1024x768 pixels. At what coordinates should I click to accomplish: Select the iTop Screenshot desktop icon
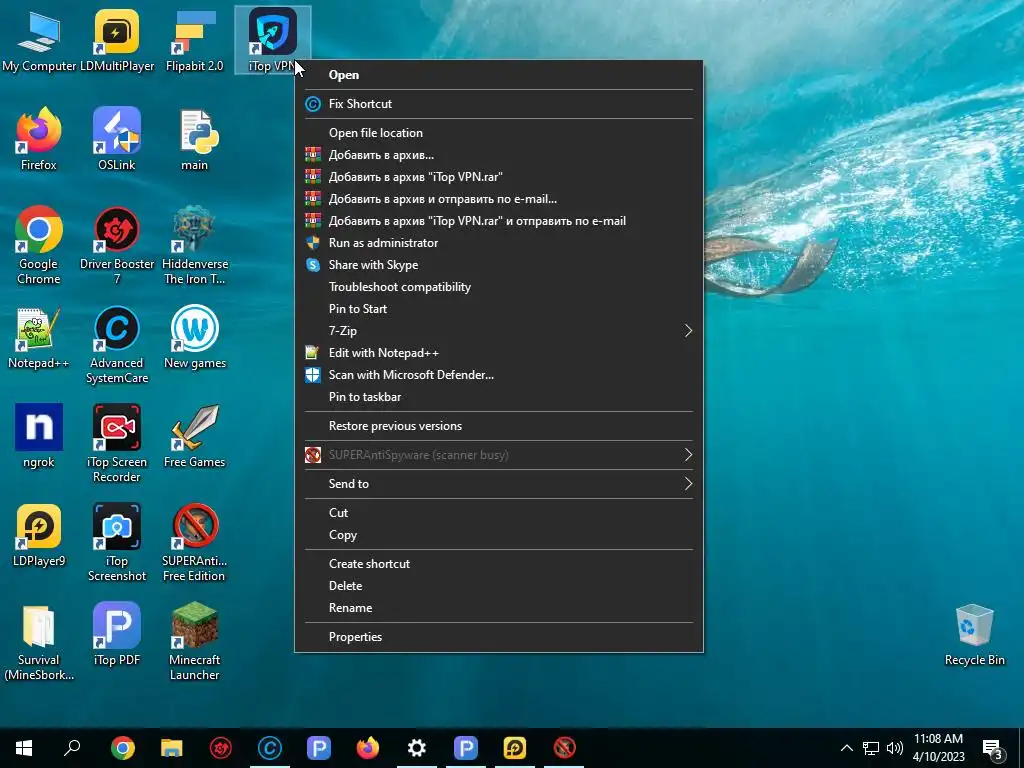pyautogui.click(x=117, y=543)
